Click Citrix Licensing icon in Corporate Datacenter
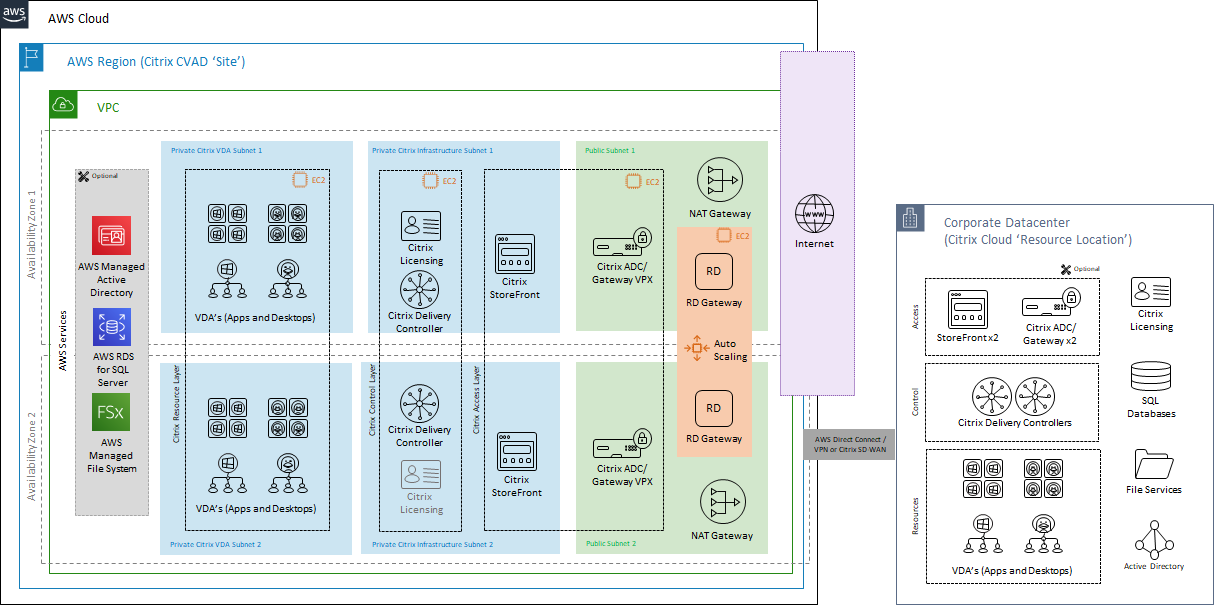 (x=1151, y=292)
